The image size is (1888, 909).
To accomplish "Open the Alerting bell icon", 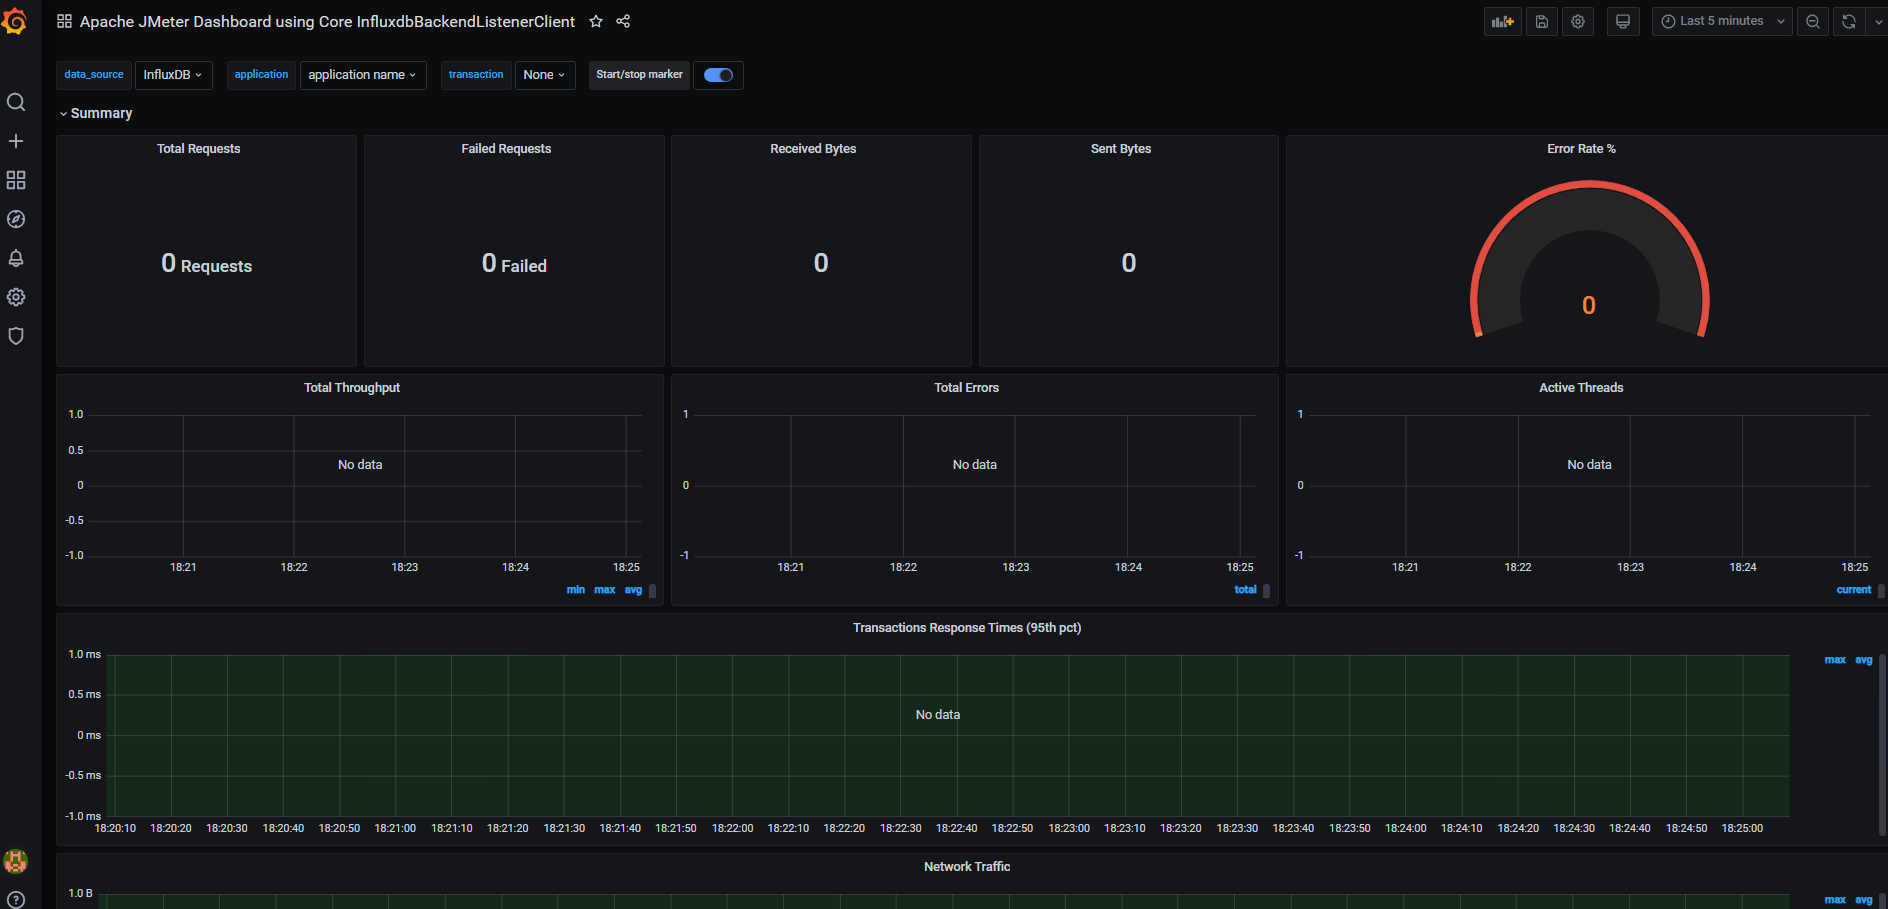I will pyautogui.click(x=16, y=258).
